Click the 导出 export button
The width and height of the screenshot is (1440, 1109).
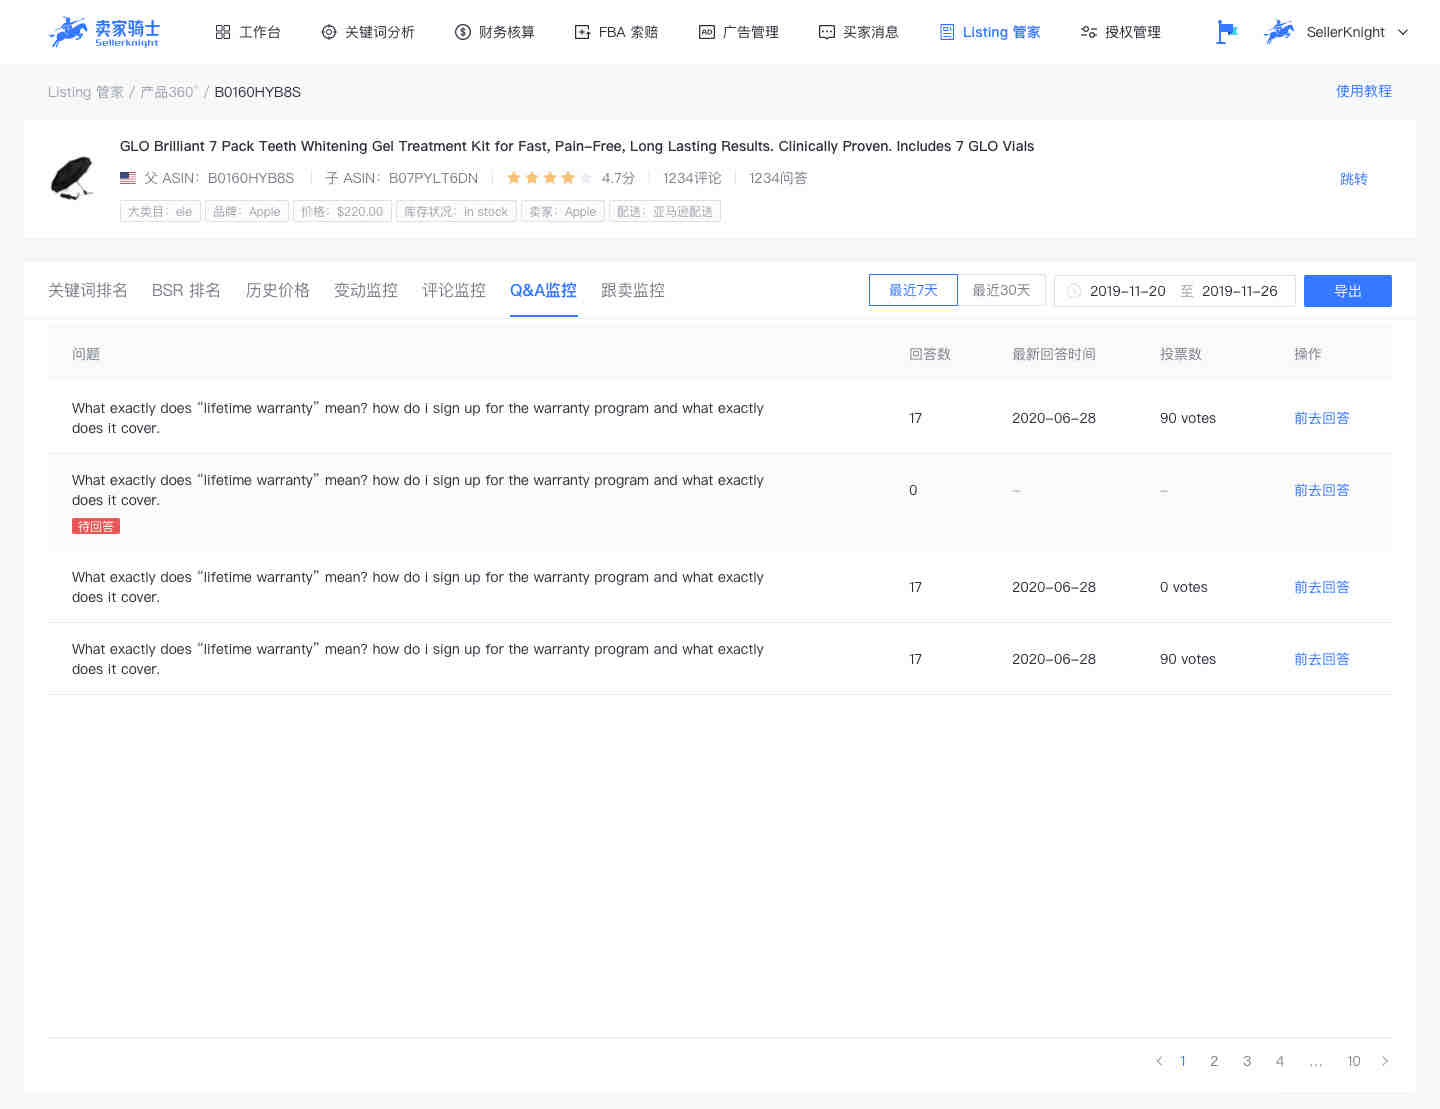(x=1348, y=291)
